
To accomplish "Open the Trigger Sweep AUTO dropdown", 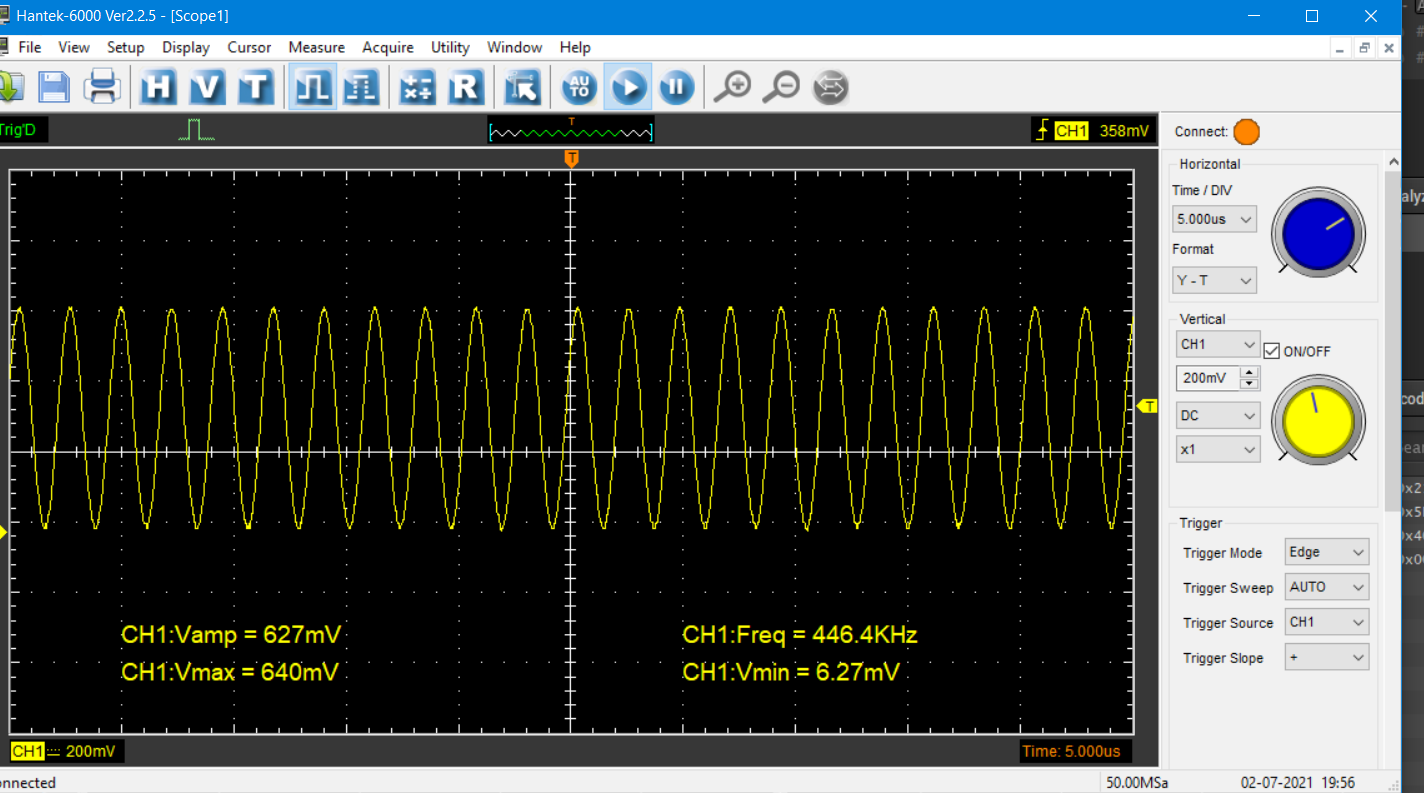I will coord(1327,587).
